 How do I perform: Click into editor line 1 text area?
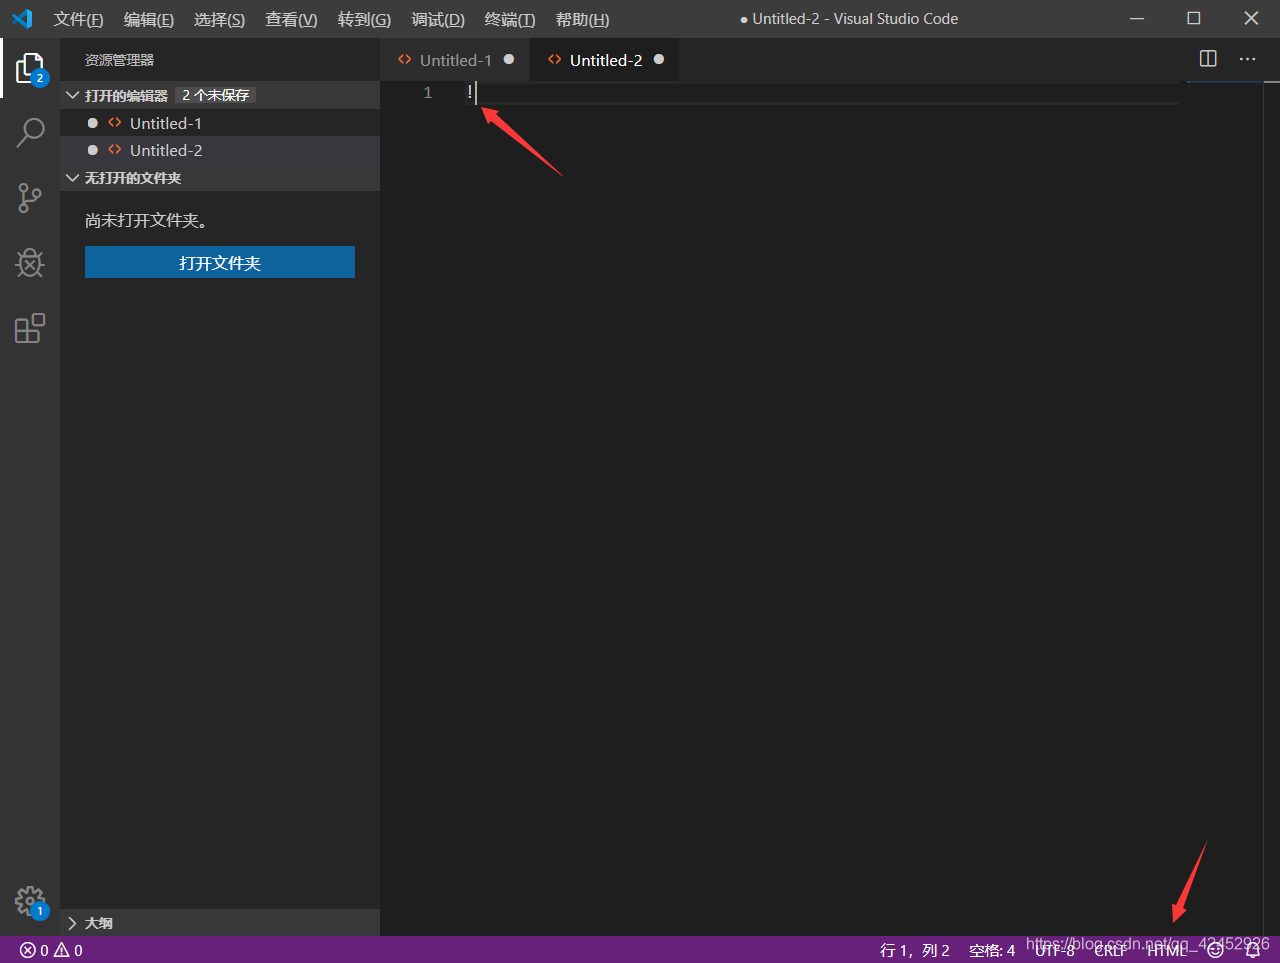coord(820,93)
